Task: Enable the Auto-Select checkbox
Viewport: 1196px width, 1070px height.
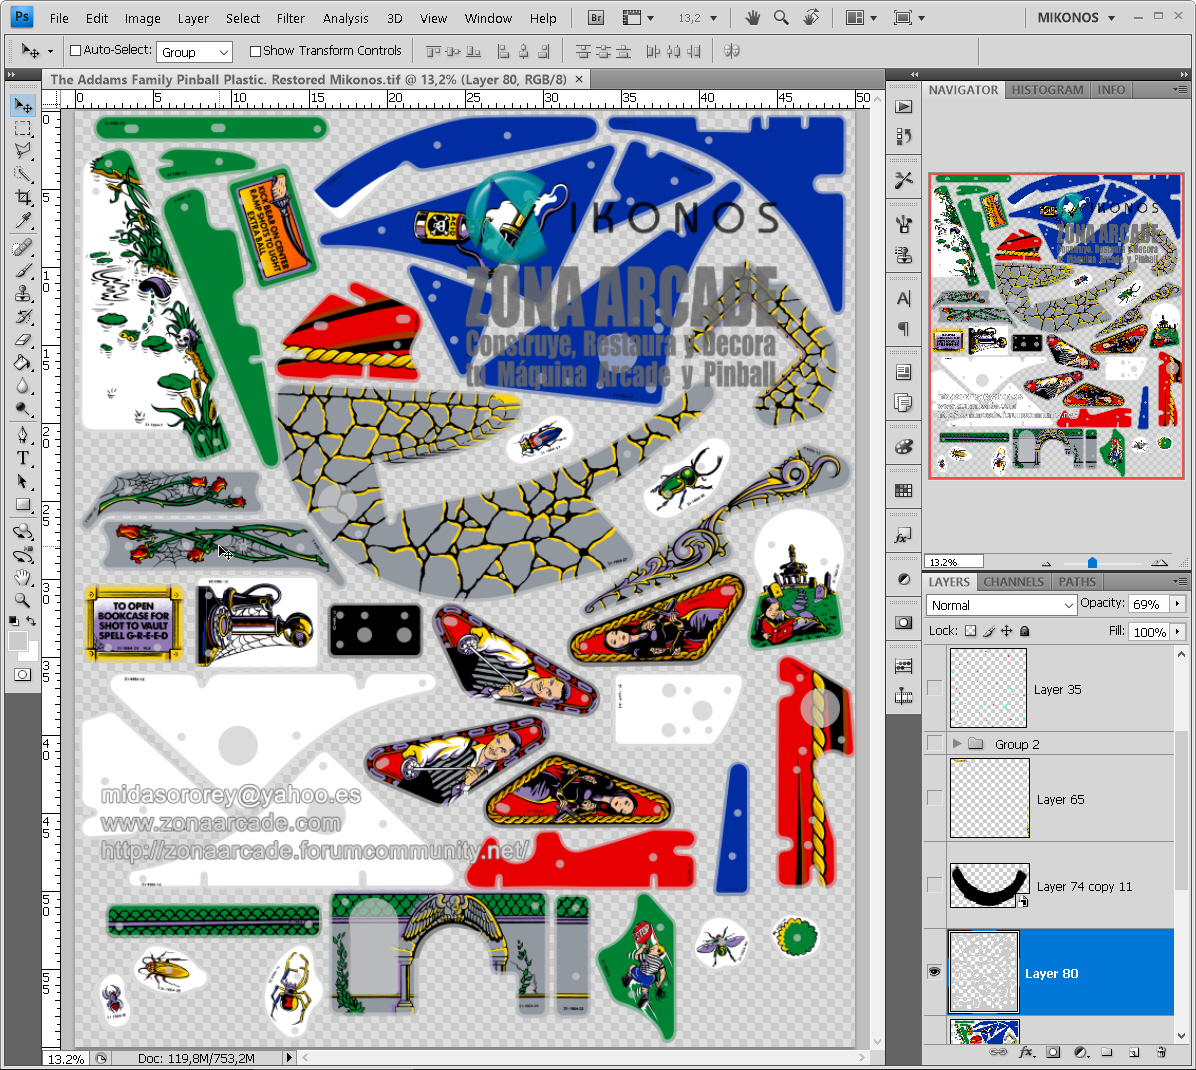Action: point(76,51)
